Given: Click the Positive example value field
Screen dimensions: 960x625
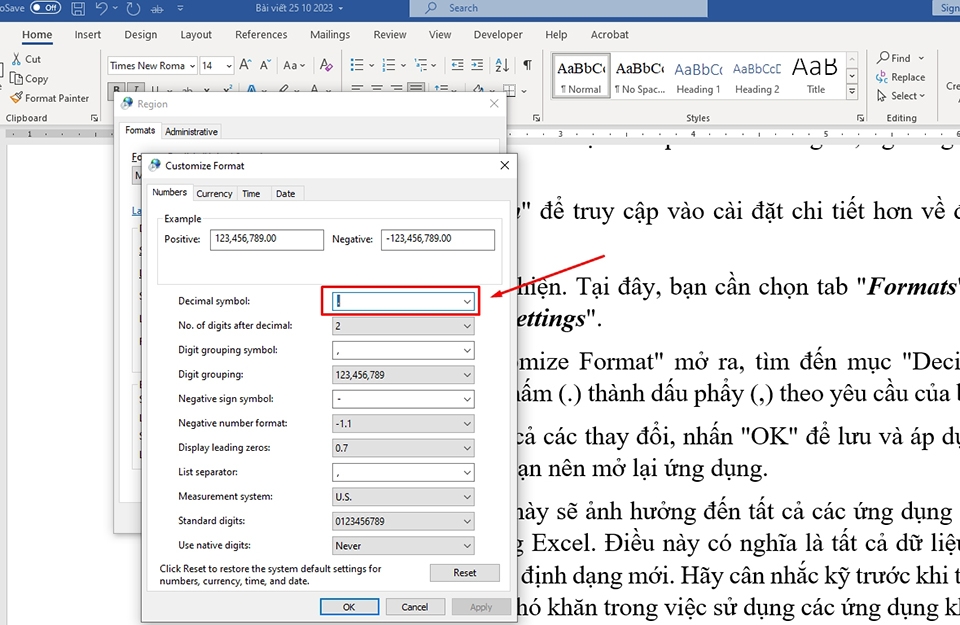Looking at the screenshot, I should [x=266, y=239].
